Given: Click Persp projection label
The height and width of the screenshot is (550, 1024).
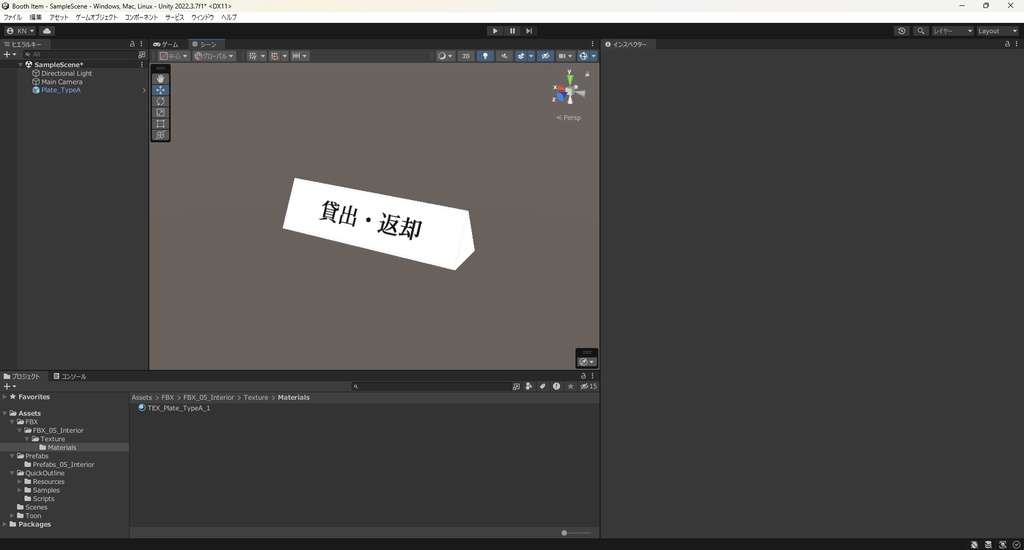Looking at the screenshot, I should (571, 118).
